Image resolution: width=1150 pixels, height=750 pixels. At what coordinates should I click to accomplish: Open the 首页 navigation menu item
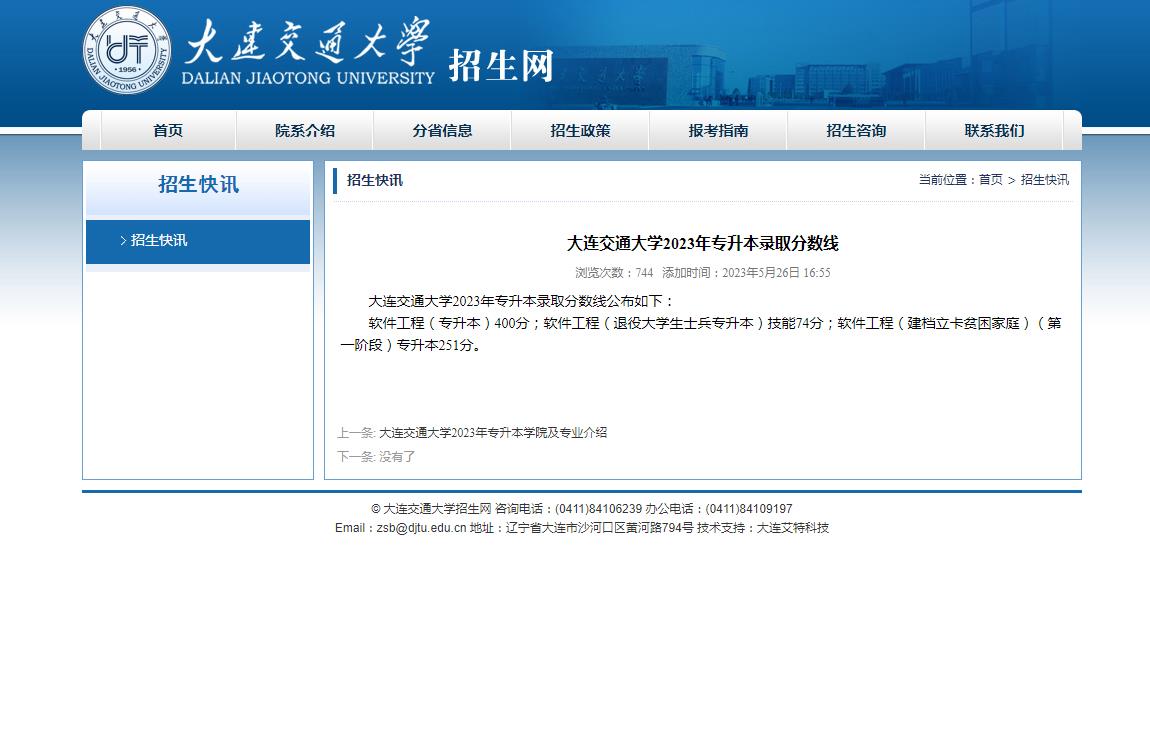click(x=168, y=130)
